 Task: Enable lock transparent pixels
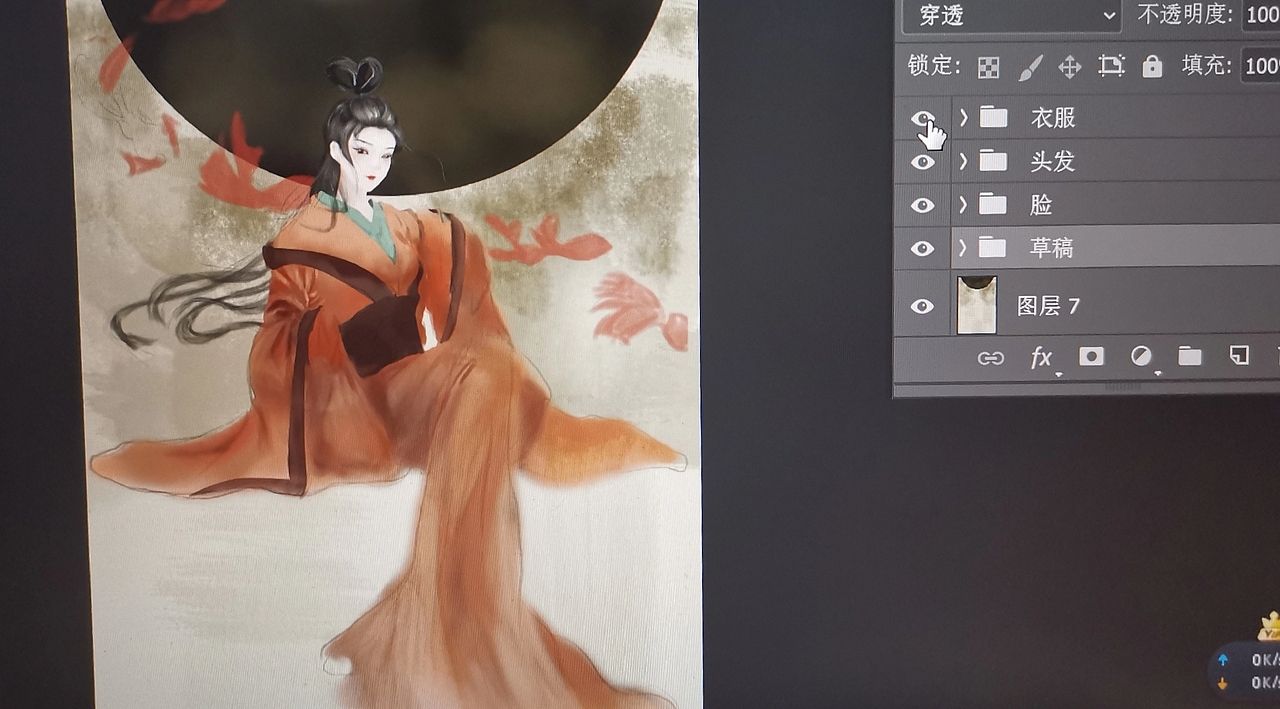[x=988, y=66]
